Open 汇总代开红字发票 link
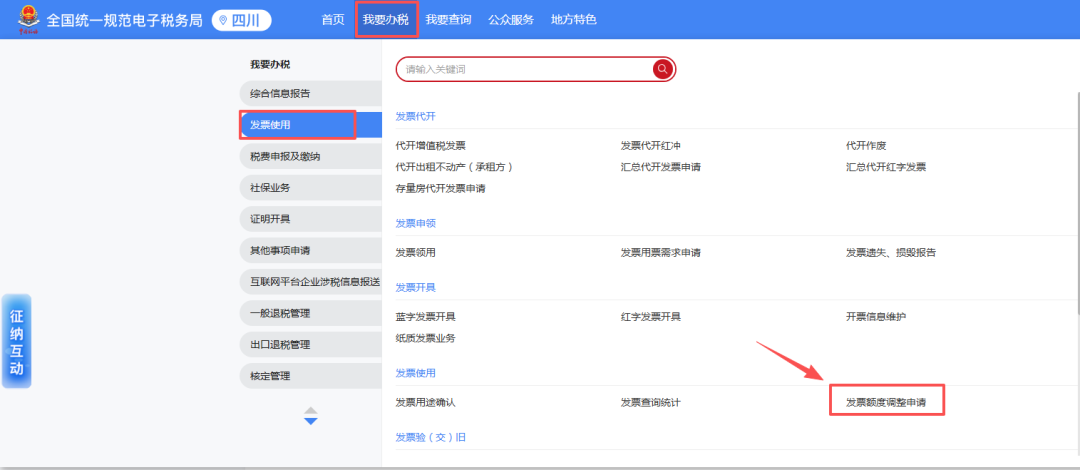The image size is (1080, 470). [886, 167]
